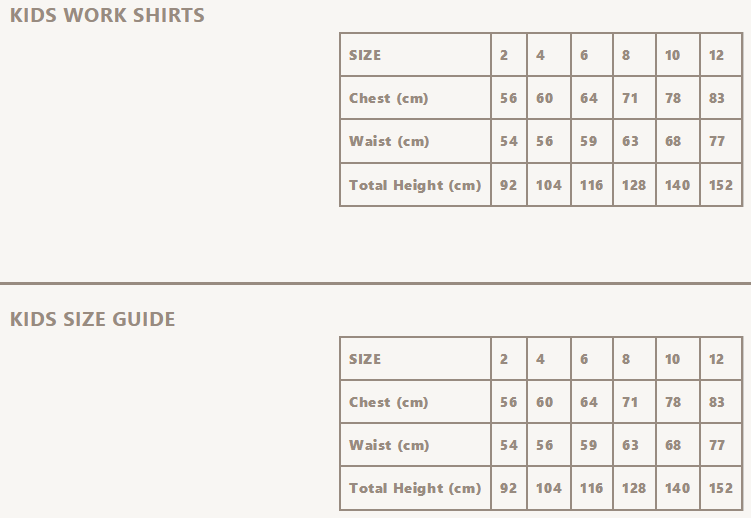
Task: Select size 2 column header in Work Shirts table
Action: 504,55
